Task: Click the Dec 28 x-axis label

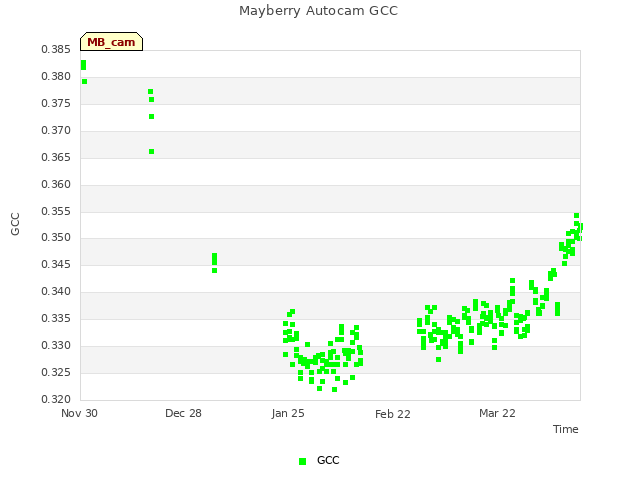Action: coord(183,413)
